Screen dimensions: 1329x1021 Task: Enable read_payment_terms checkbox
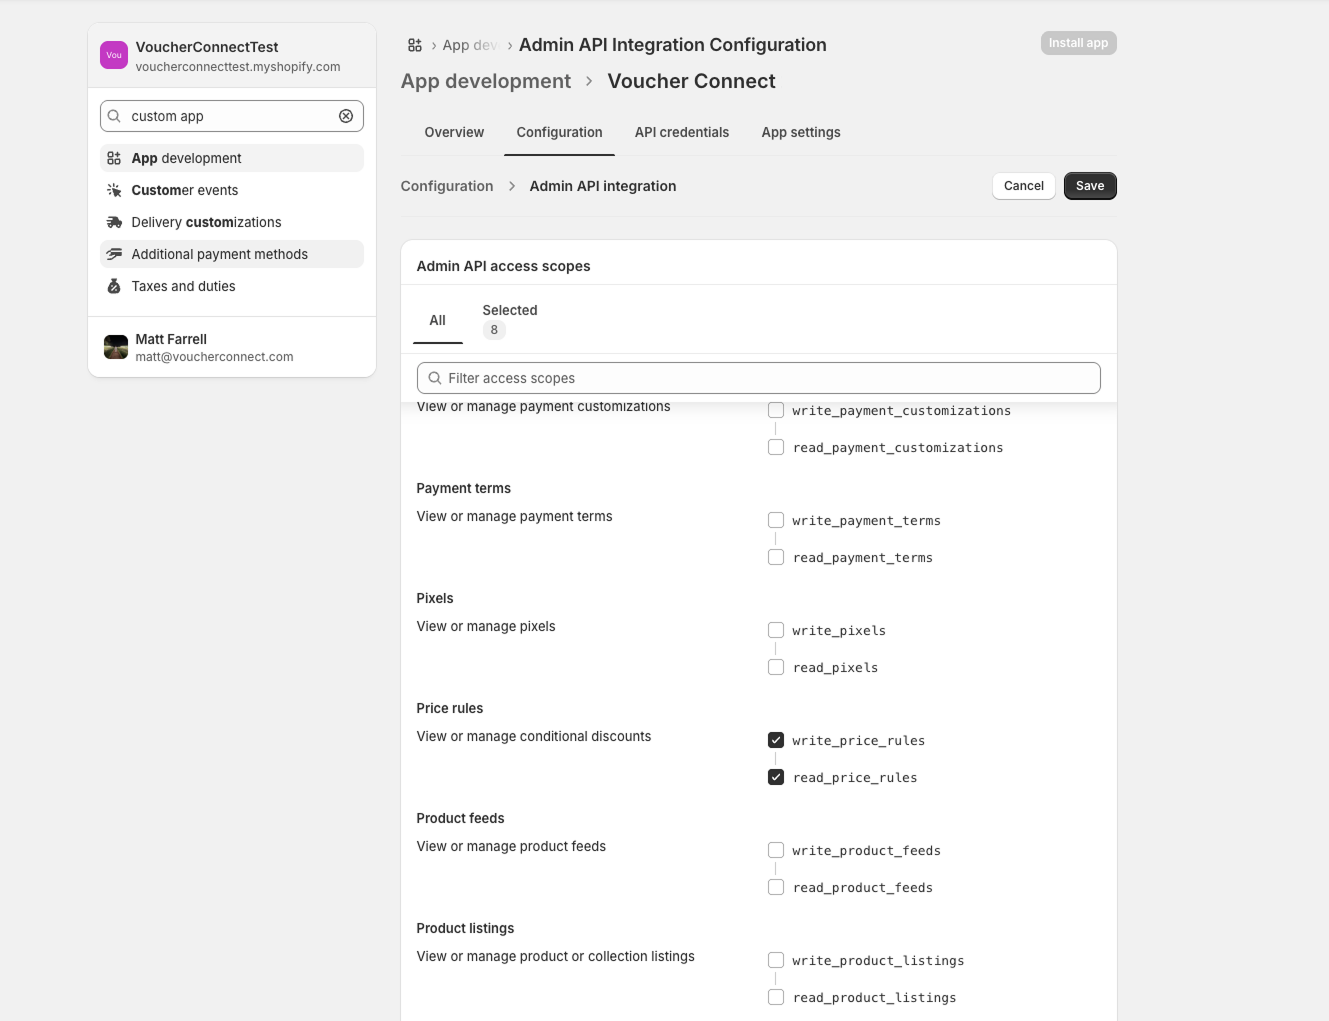pyautogui.click(x=776, y=557)
